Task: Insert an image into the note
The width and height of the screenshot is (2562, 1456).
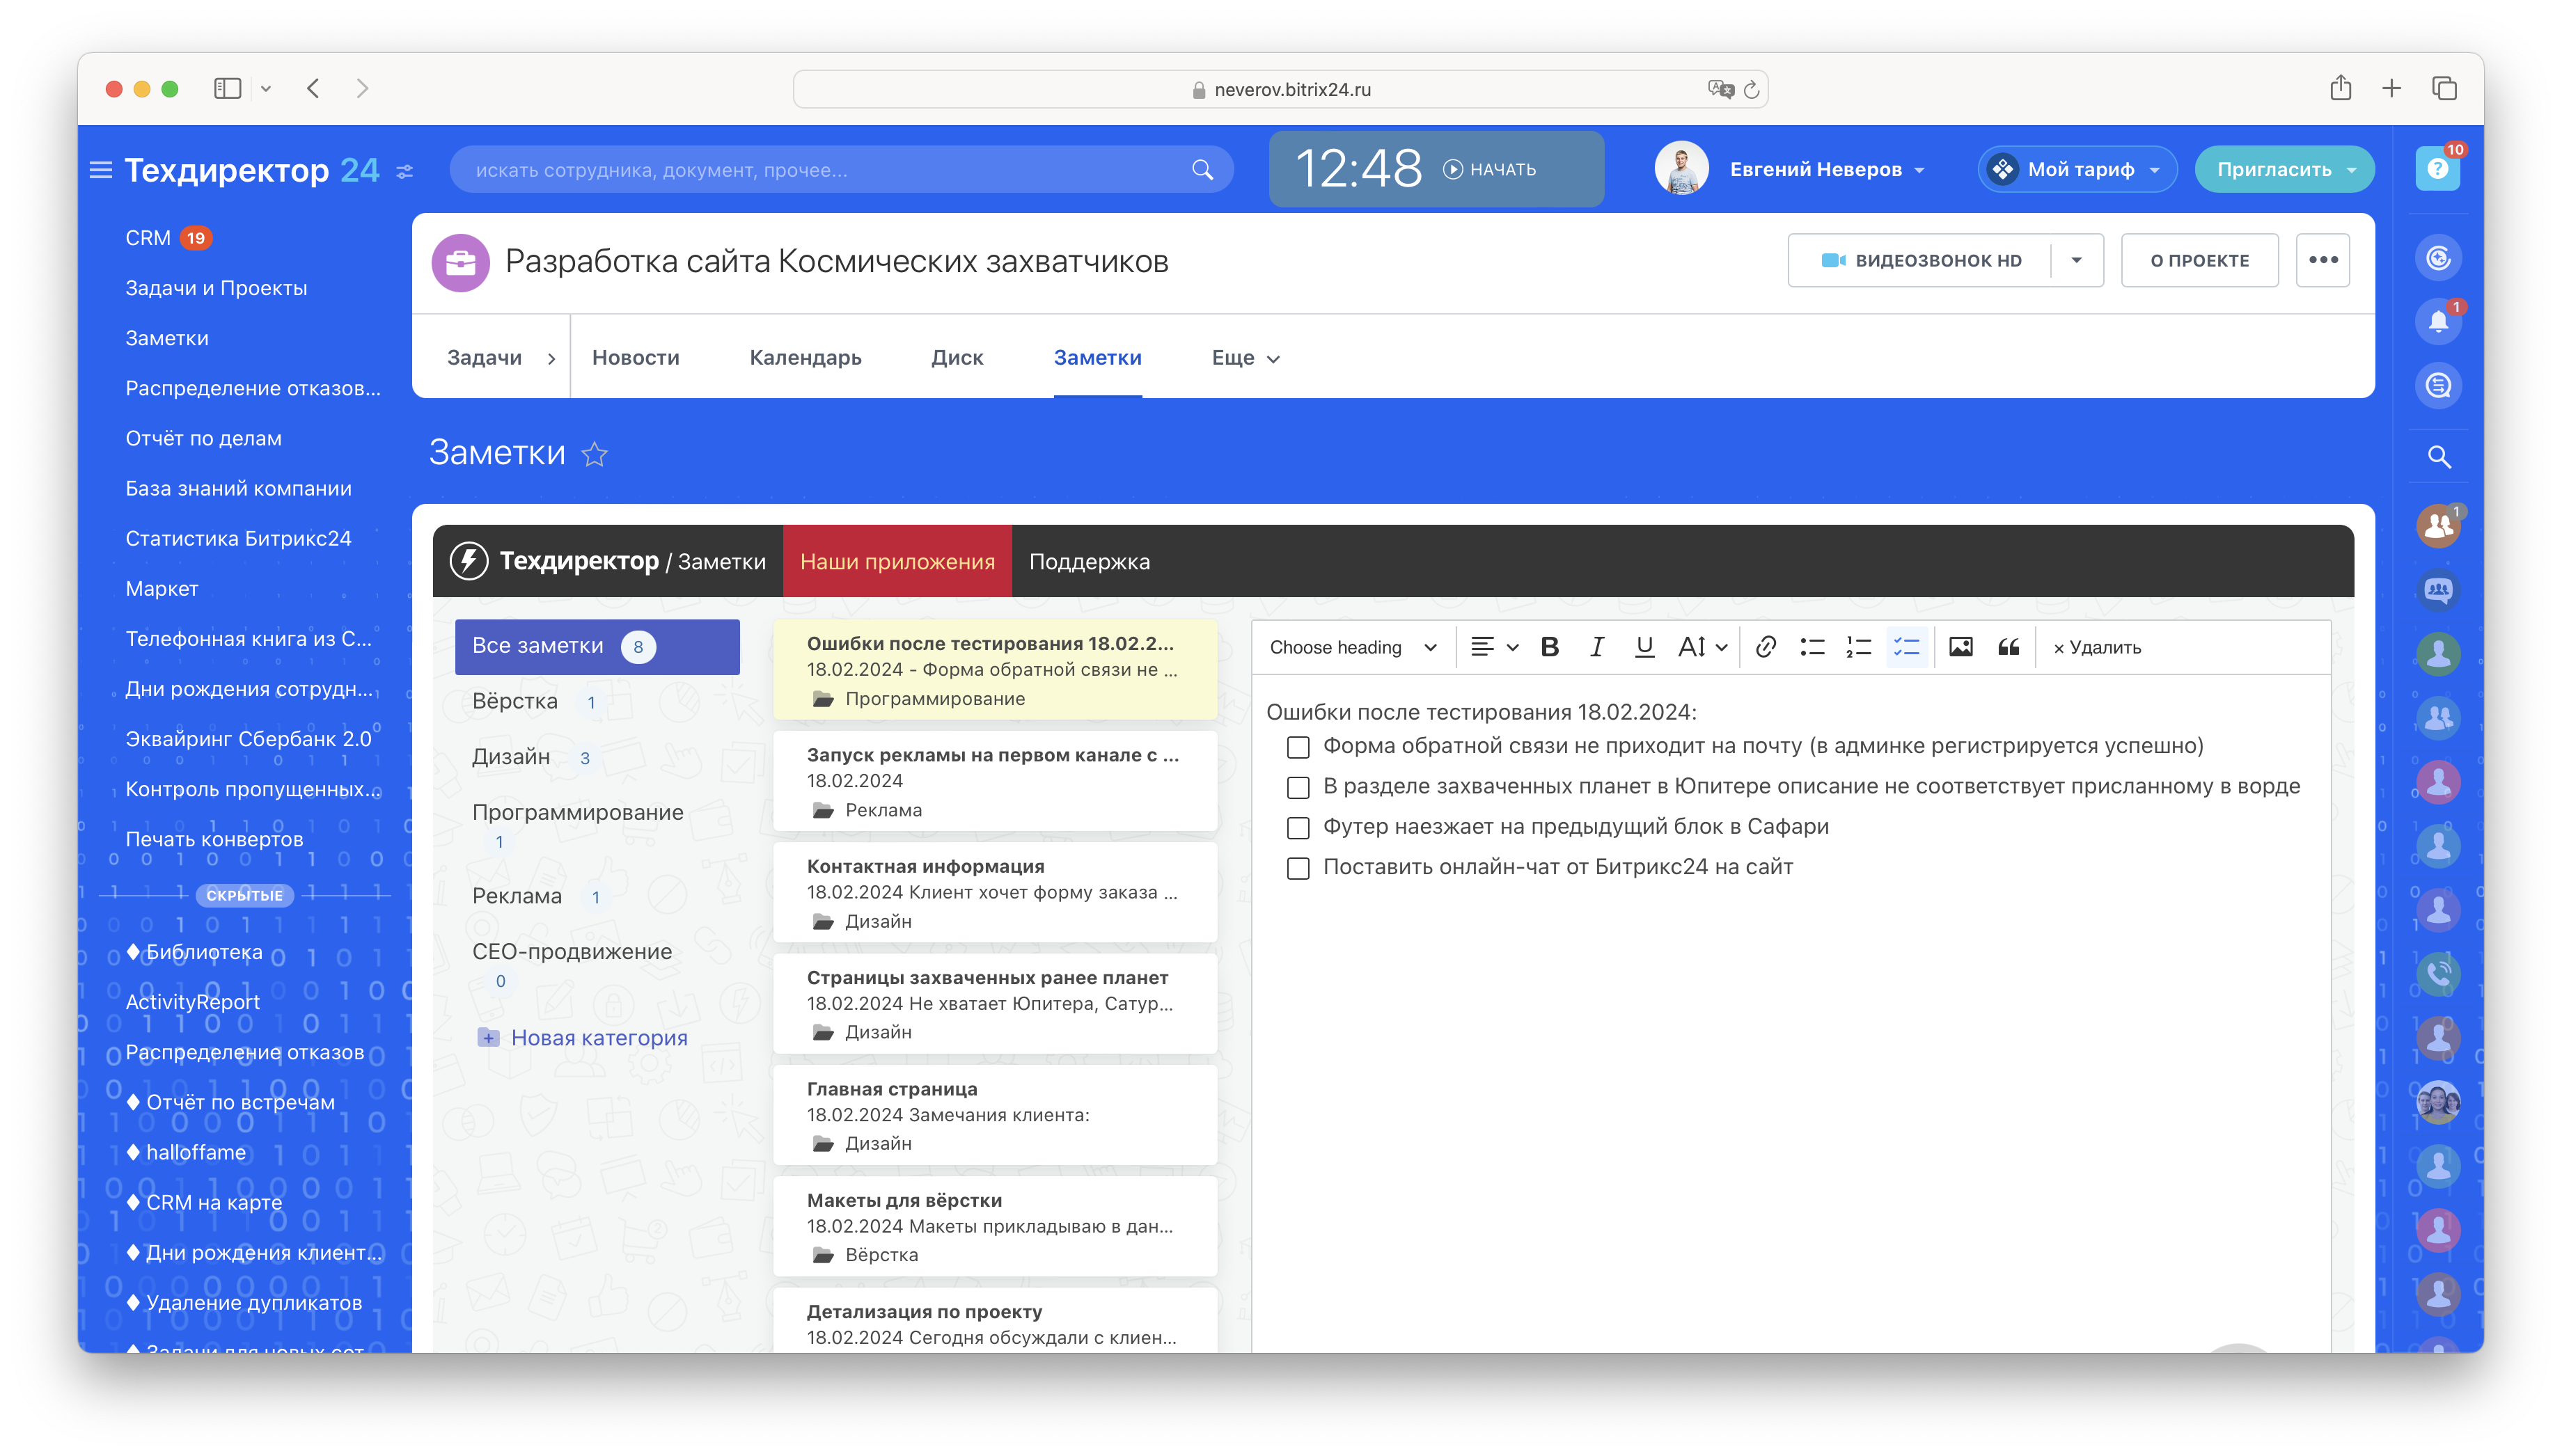Action: point(1960,647)
